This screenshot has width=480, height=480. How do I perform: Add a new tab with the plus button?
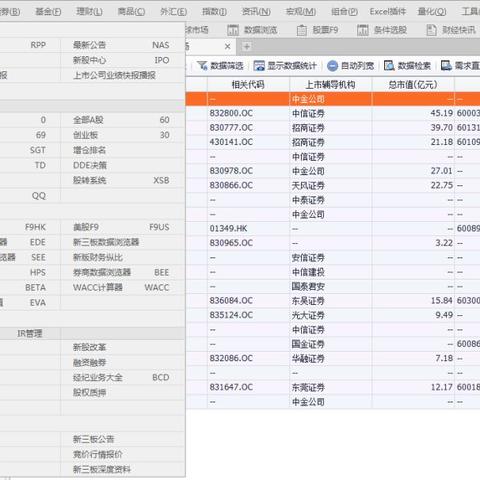pos(247,47)
